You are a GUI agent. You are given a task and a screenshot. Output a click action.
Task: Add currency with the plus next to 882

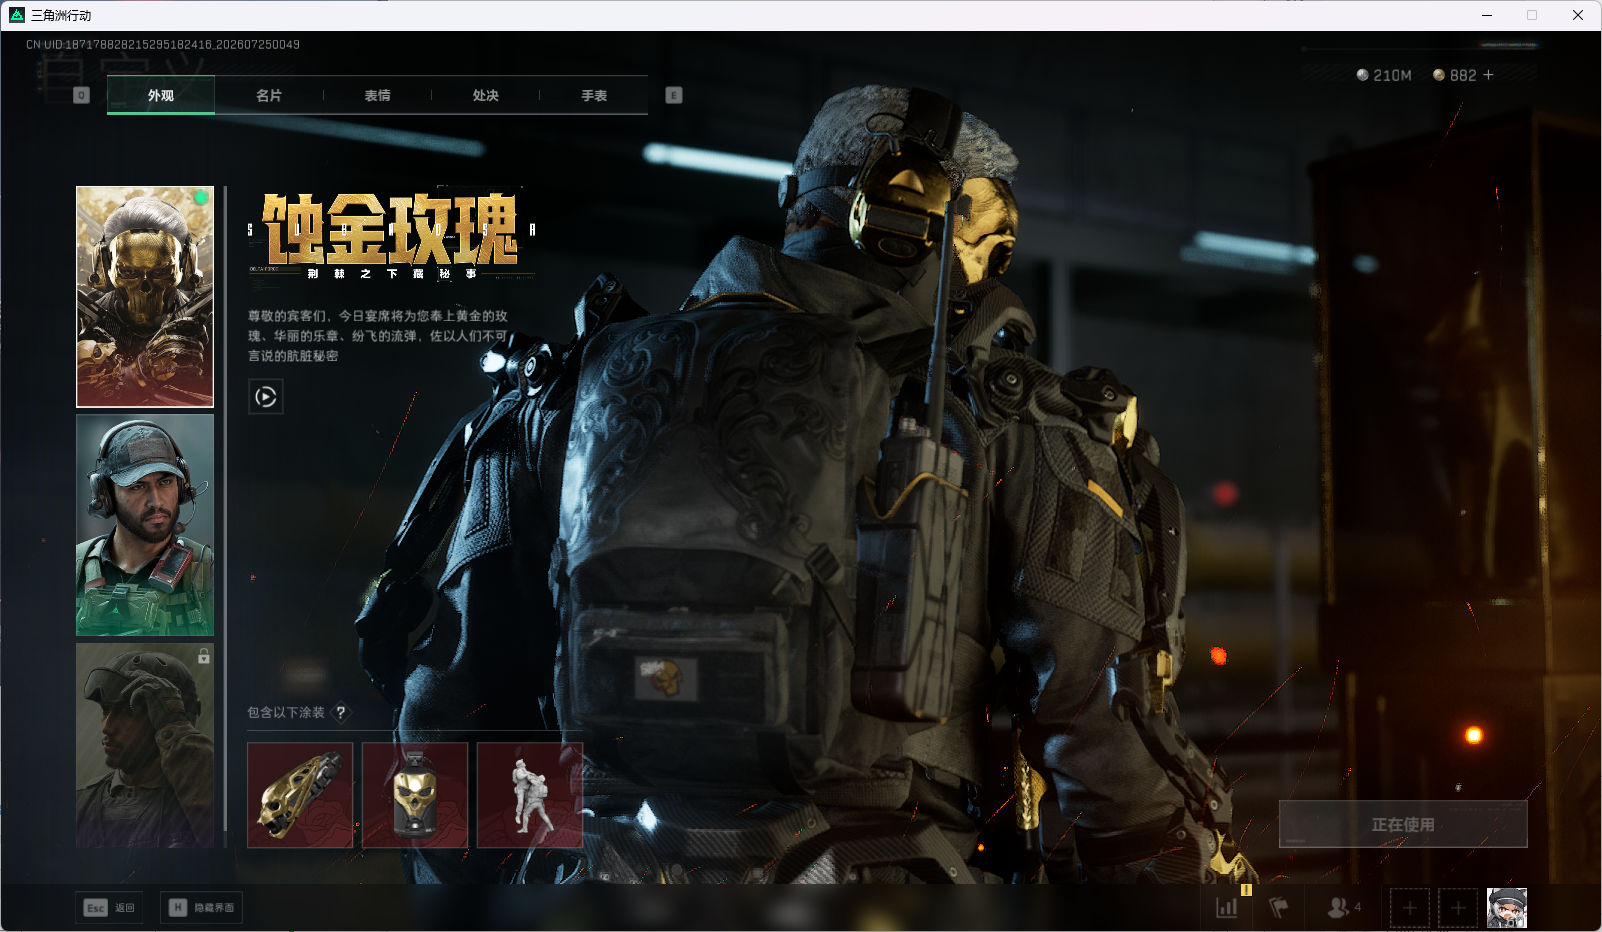pyautogui.click(x=1488, y=75)
